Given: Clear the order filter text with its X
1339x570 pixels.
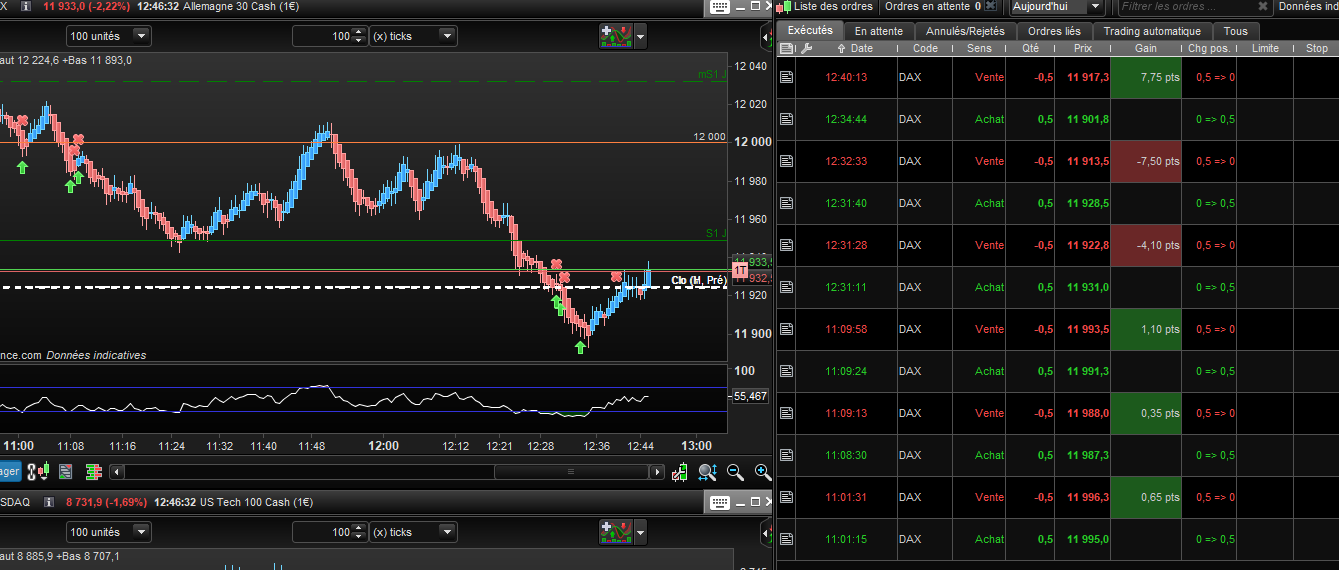Looking at the screenshot, I should pos(1263,6).
